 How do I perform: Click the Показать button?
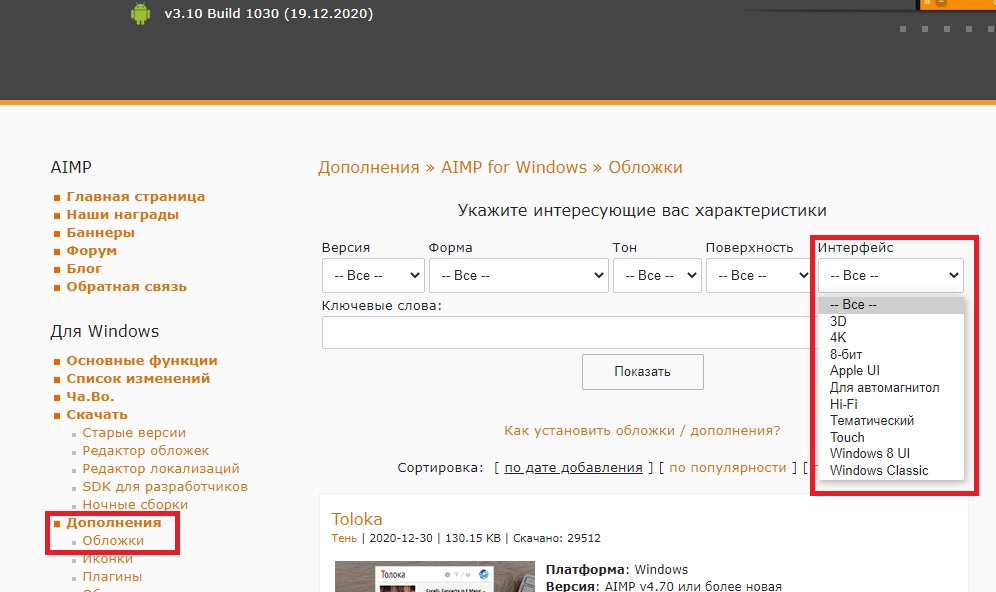click(x=642, y=372)
